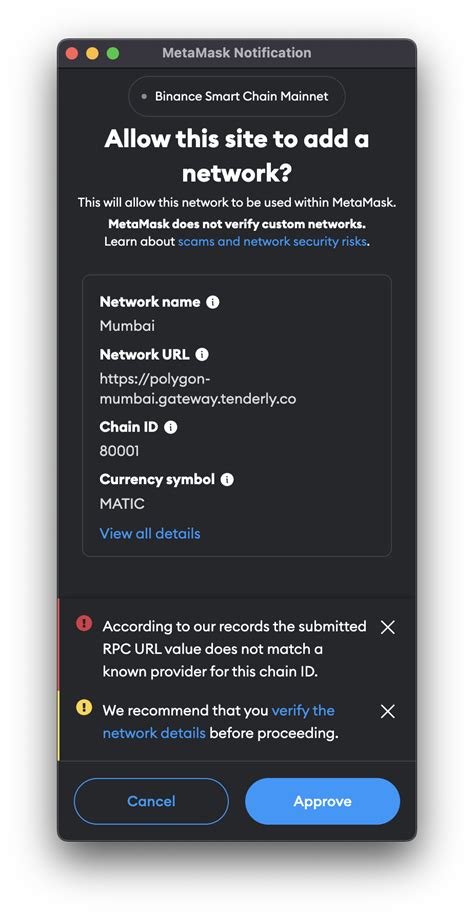Click the info icon beside Network name

tap(213, 302)
